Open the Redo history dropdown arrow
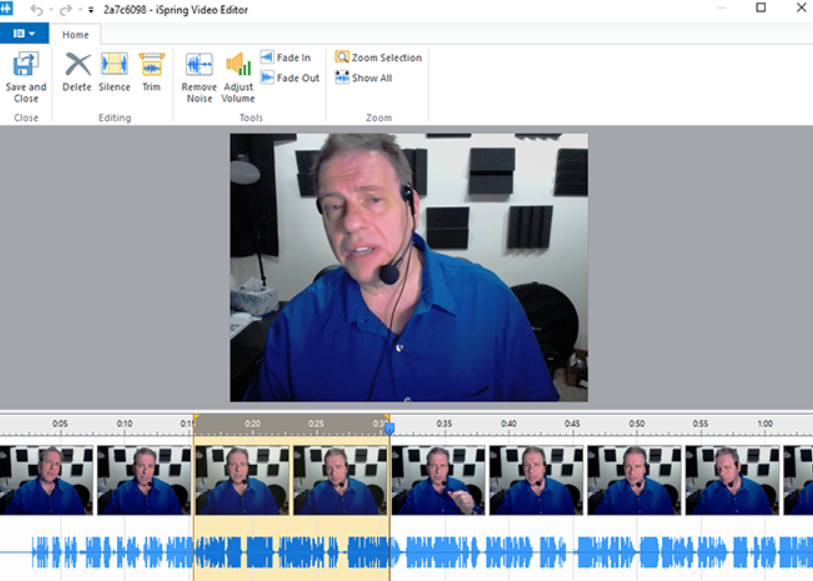 coord(80,10)
